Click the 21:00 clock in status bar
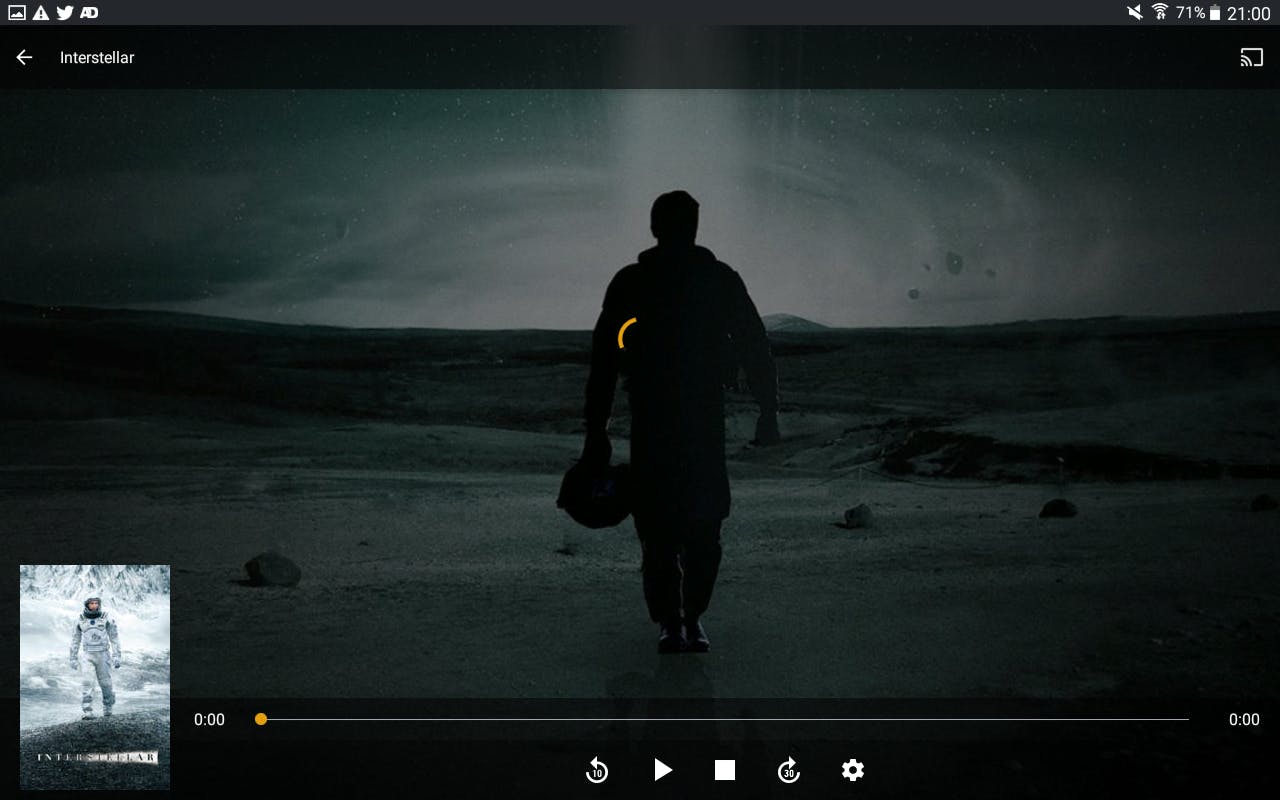The width and height of the screenshot is (1280, 800). pos(1248,13)
